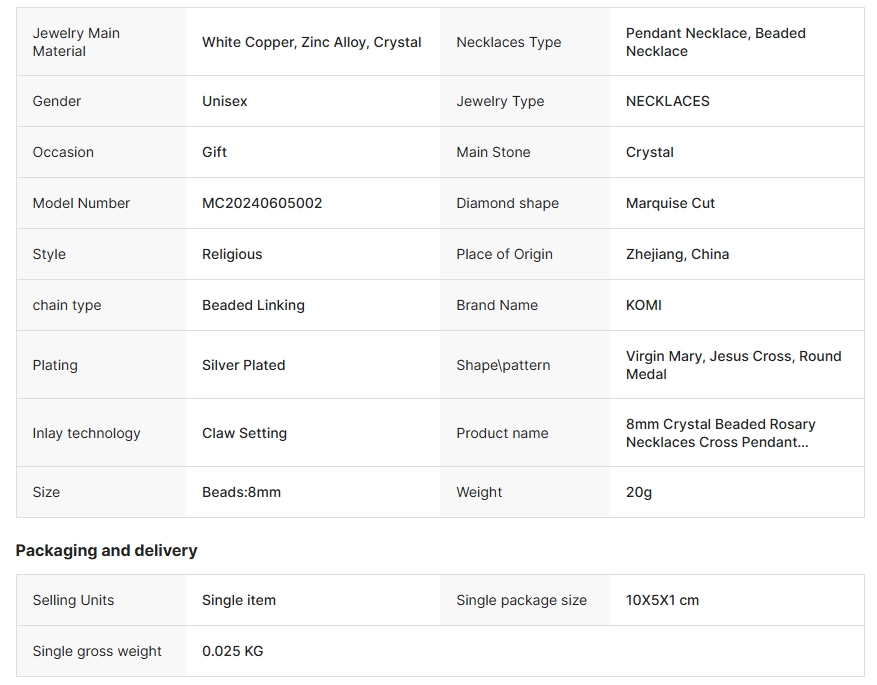Click the Weight value 20g
877x685 pixels.
pyautogui.click(x=639, y=492)
